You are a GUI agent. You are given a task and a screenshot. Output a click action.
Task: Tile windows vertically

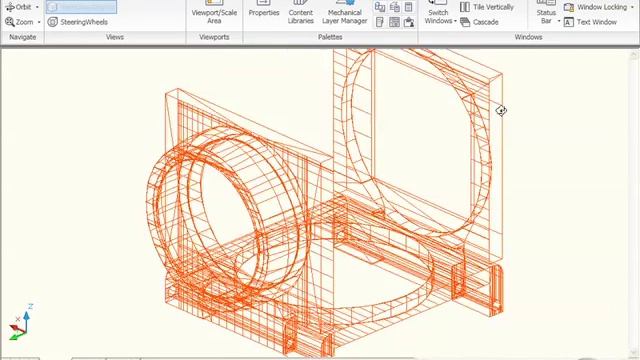[487, 7]
